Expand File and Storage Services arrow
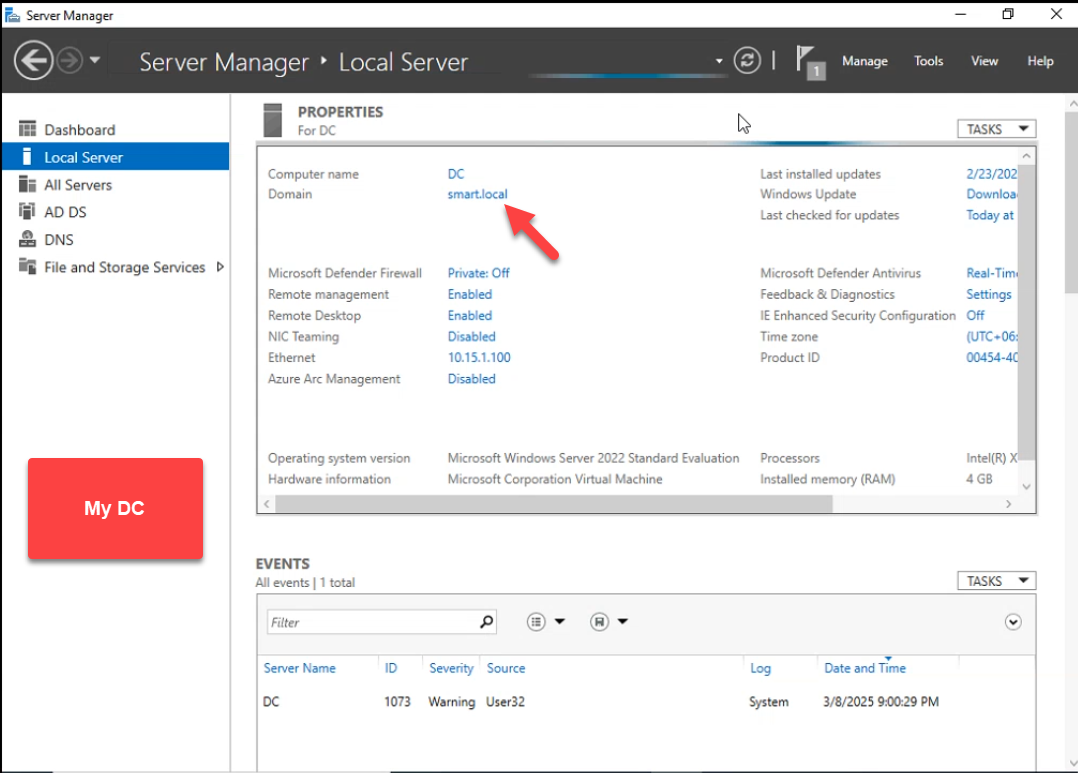Screen dimensions: 1078x773 point(220,267)
